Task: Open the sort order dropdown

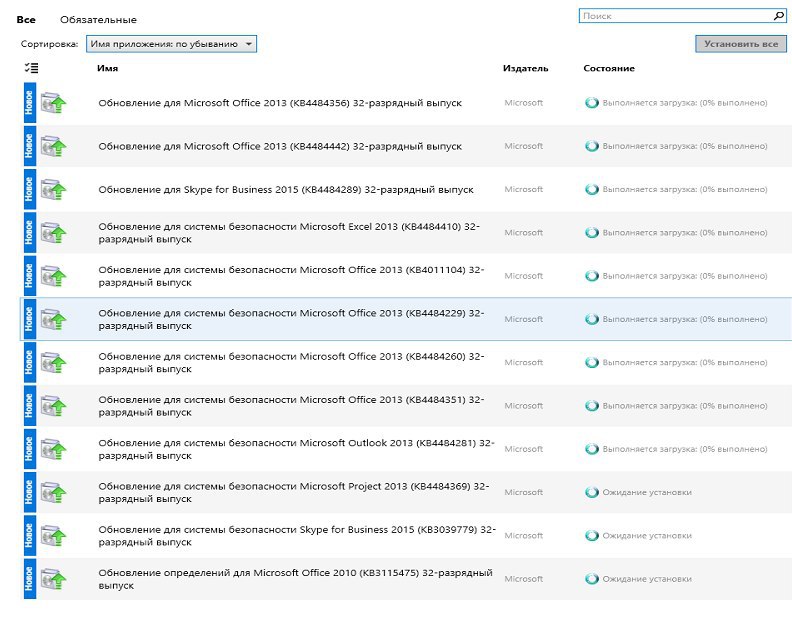Action: point(171,44)
